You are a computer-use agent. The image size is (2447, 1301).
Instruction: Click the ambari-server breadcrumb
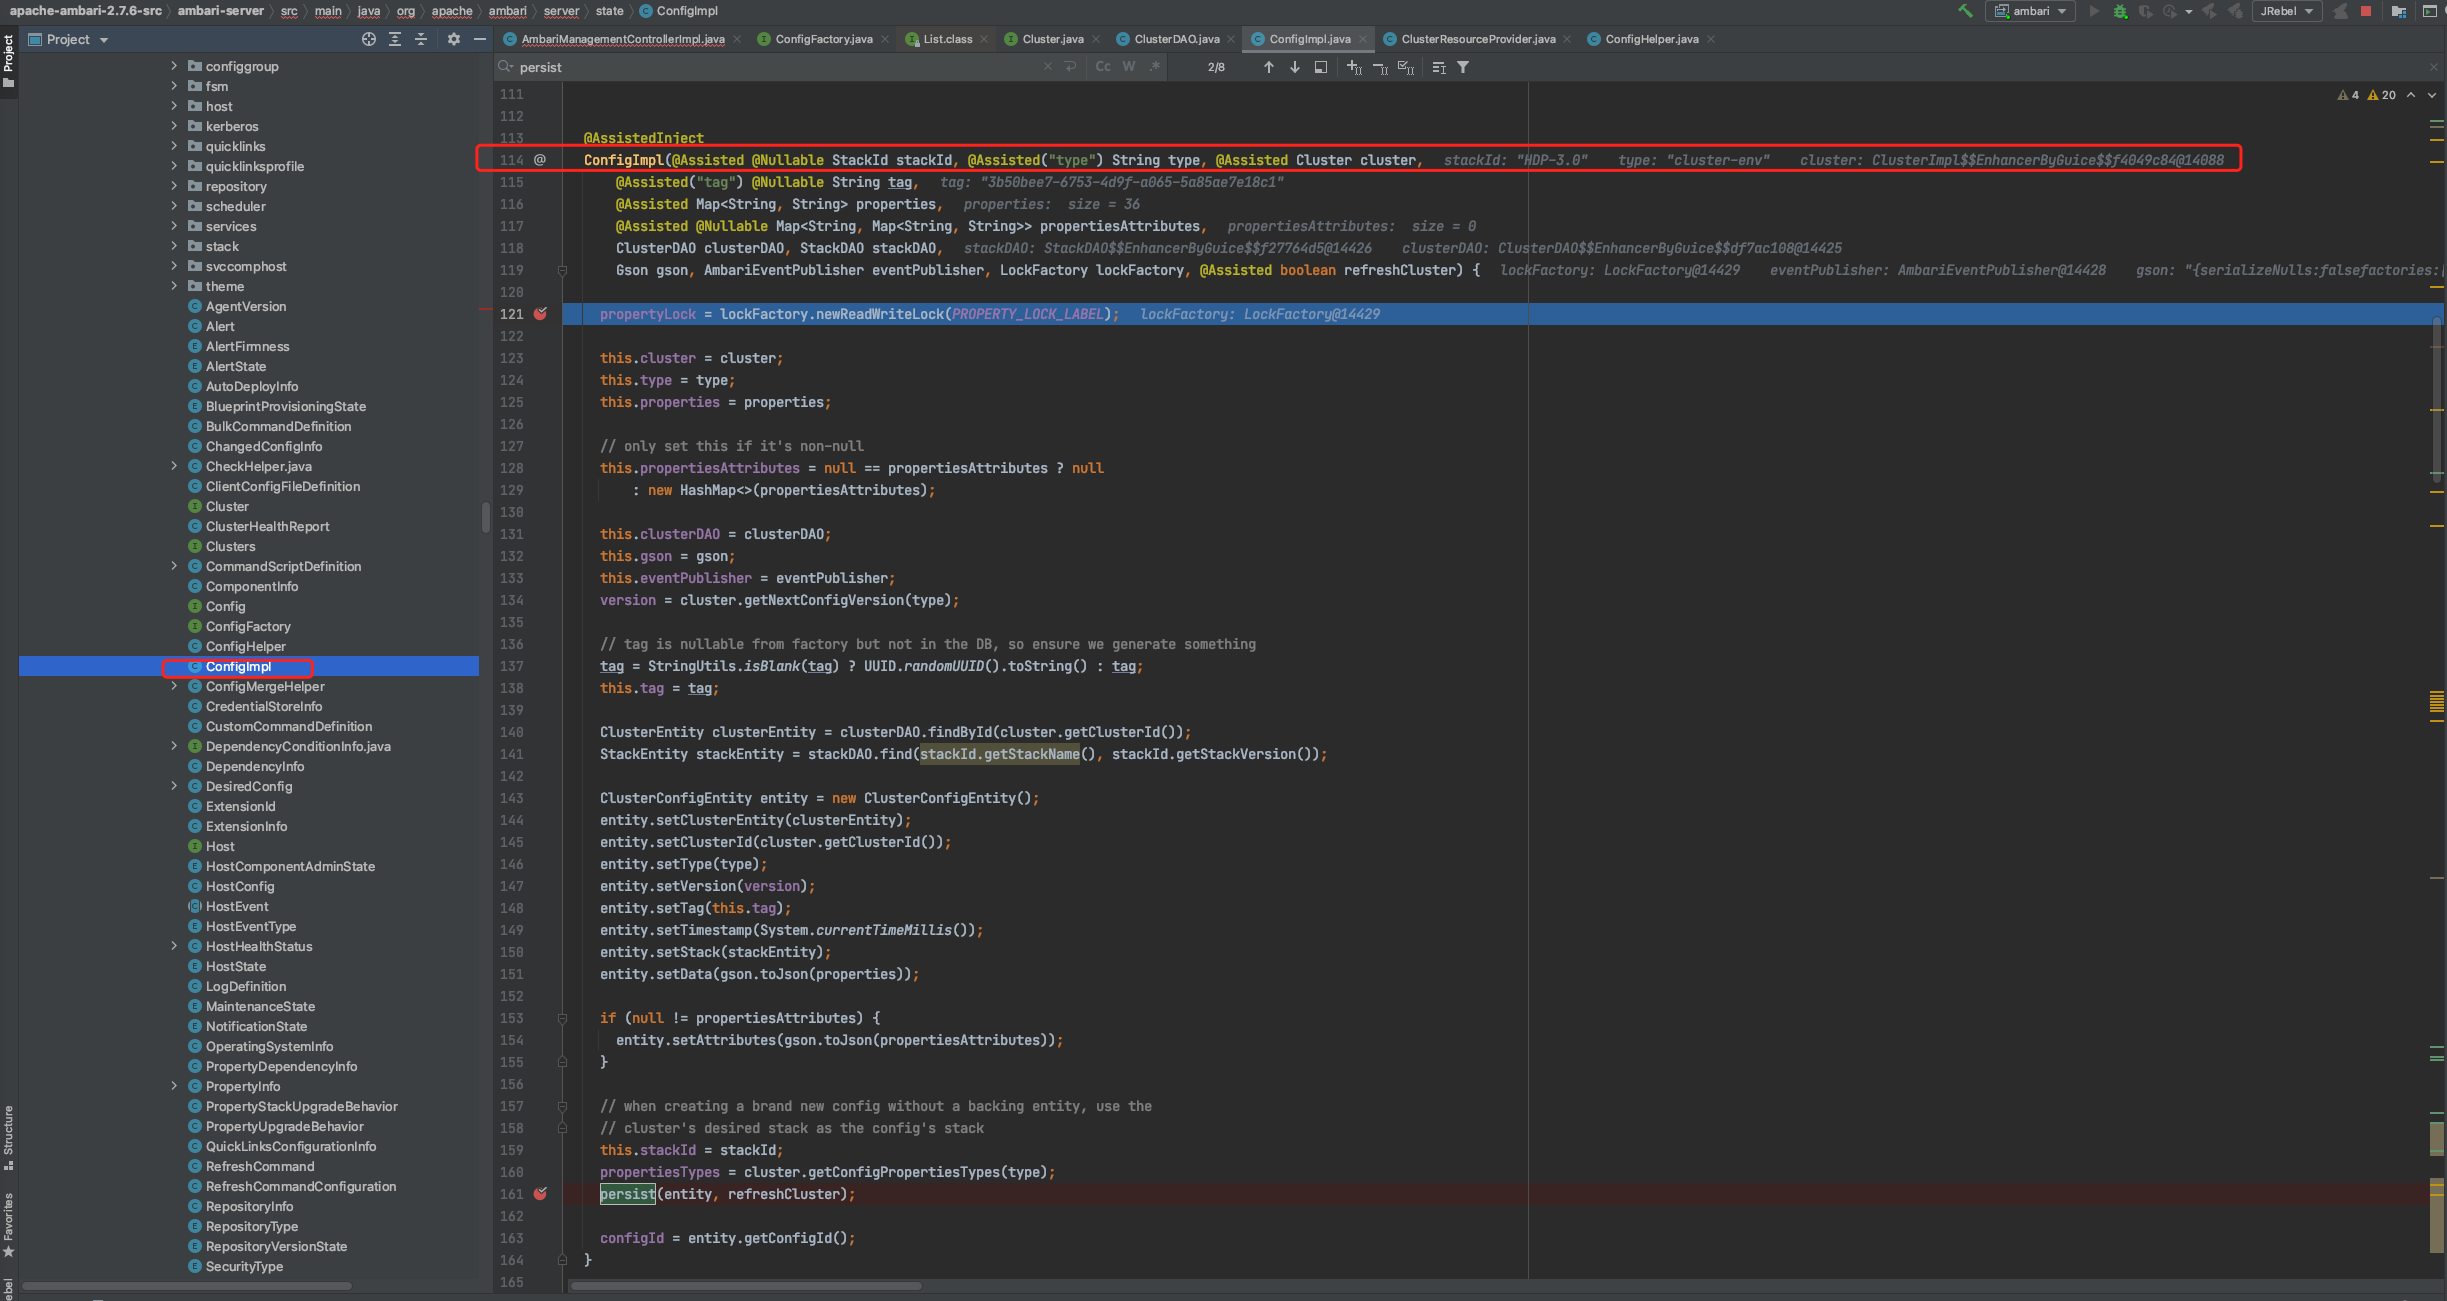(221, 11)
